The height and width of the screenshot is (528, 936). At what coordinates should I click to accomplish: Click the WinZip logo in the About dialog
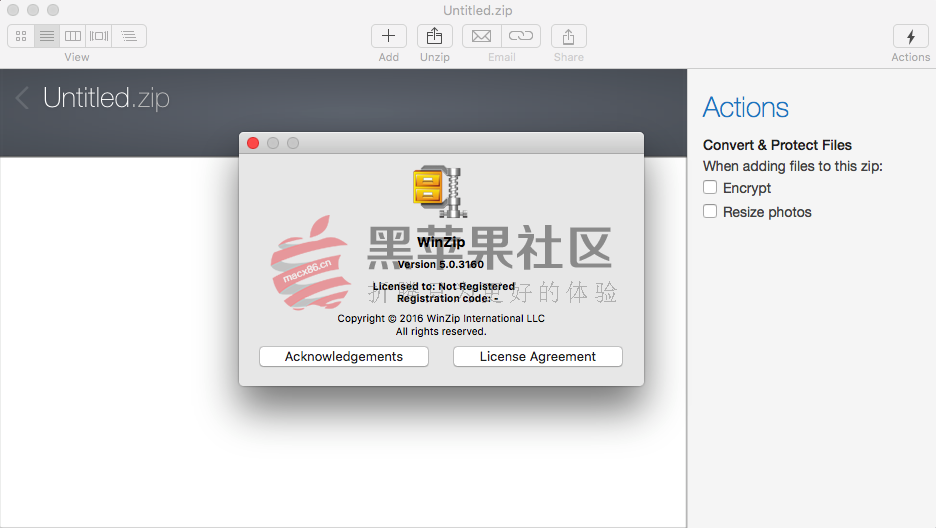(441, 192)
